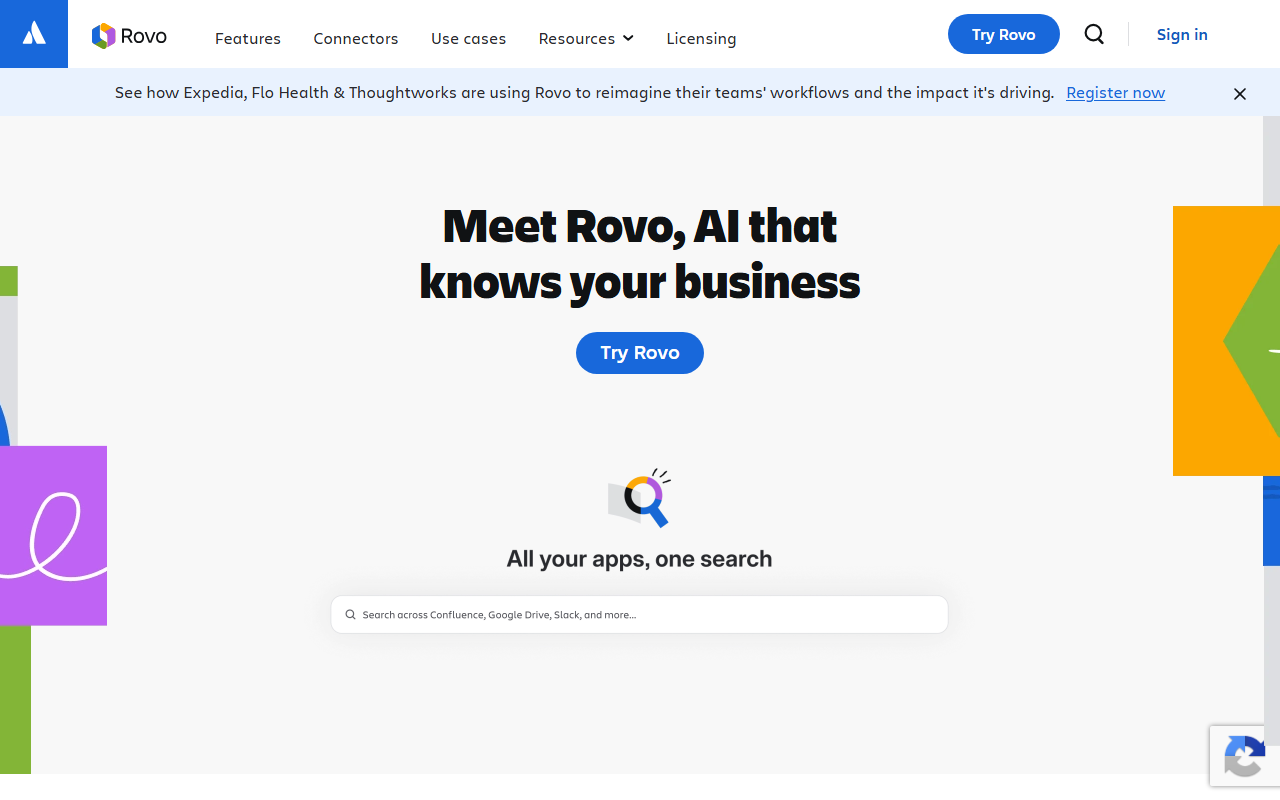Sign in to your account
Viewport: 1280px width, 800px height.
[1182, 34]
